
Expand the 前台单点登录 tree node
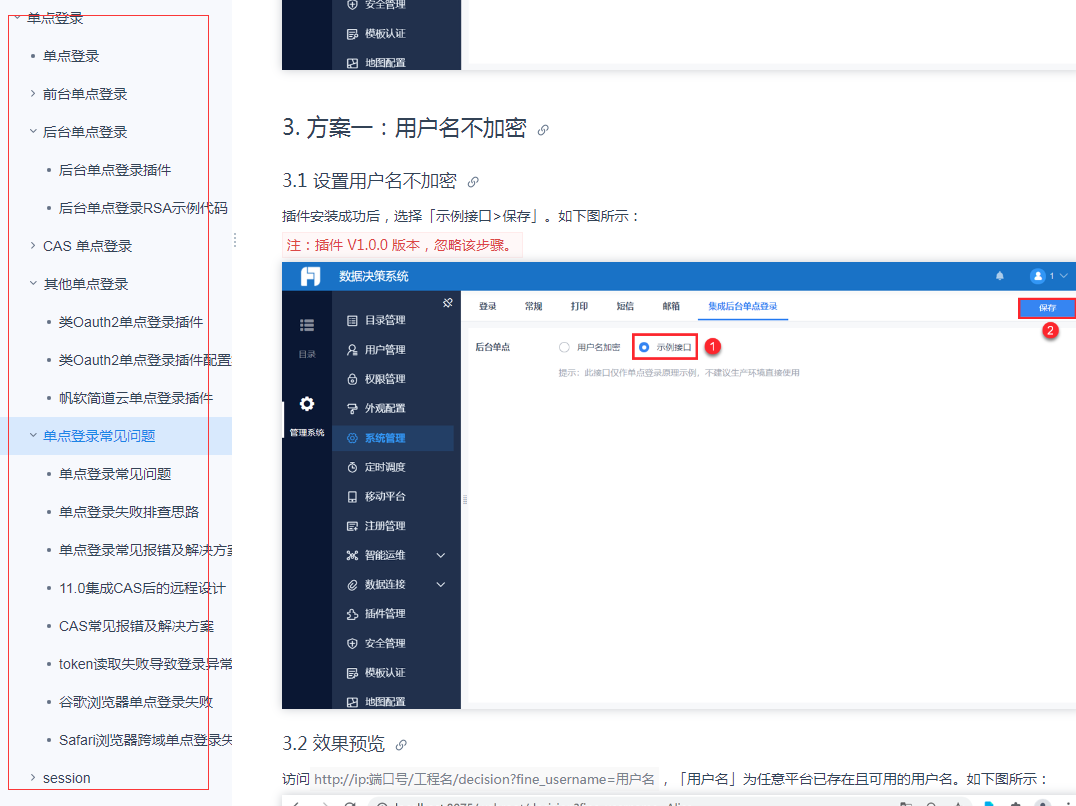click(x=32, y=93)
